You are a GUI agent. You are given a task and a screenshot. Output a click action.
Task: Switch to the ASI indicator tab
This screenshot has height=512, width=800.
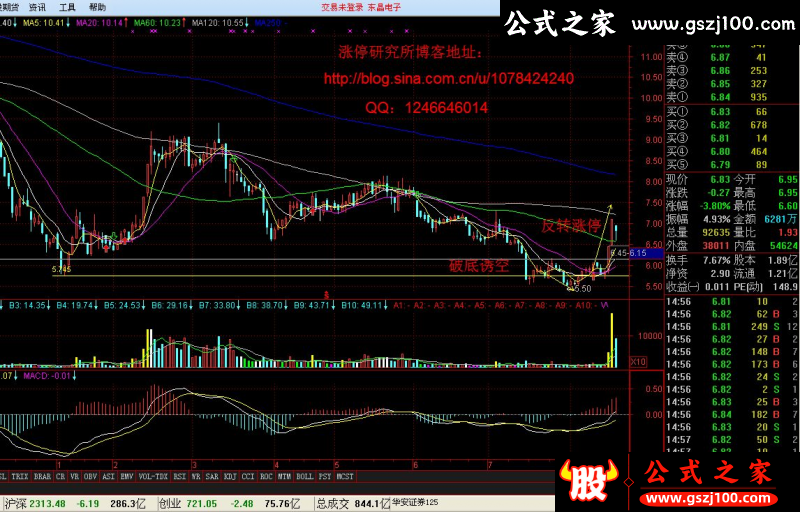(109, 476)
